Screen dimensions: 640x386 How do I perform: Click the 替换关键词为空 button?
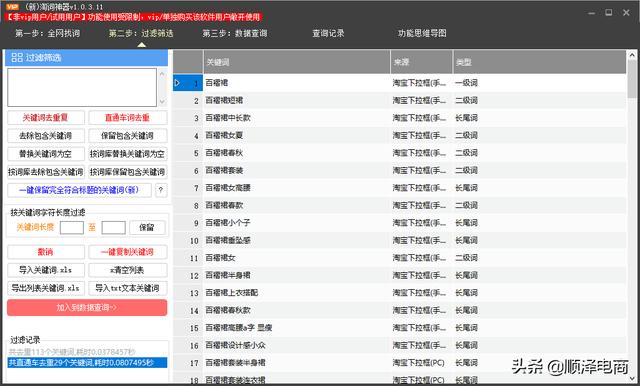(x=46, y=154)
